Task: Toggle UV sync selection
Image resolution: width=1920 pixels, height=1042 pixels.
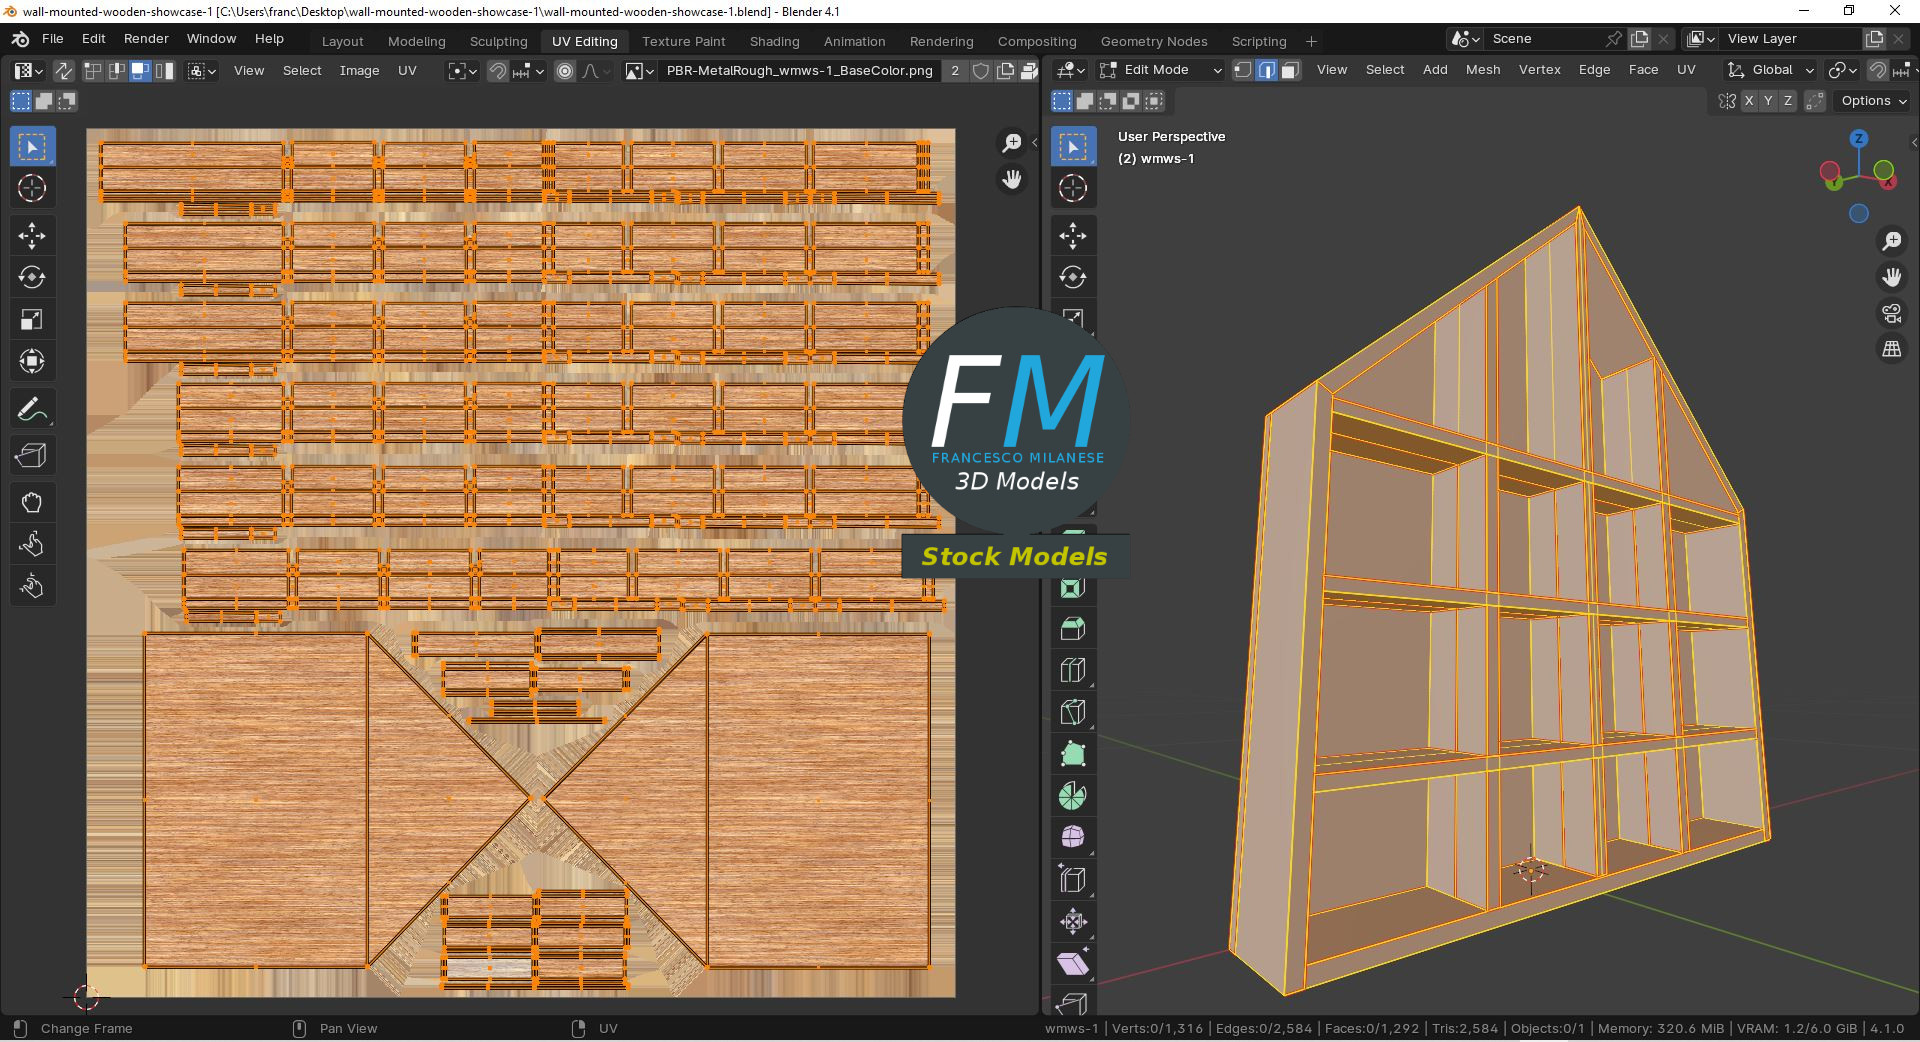Action: click(x=63, y=71)
